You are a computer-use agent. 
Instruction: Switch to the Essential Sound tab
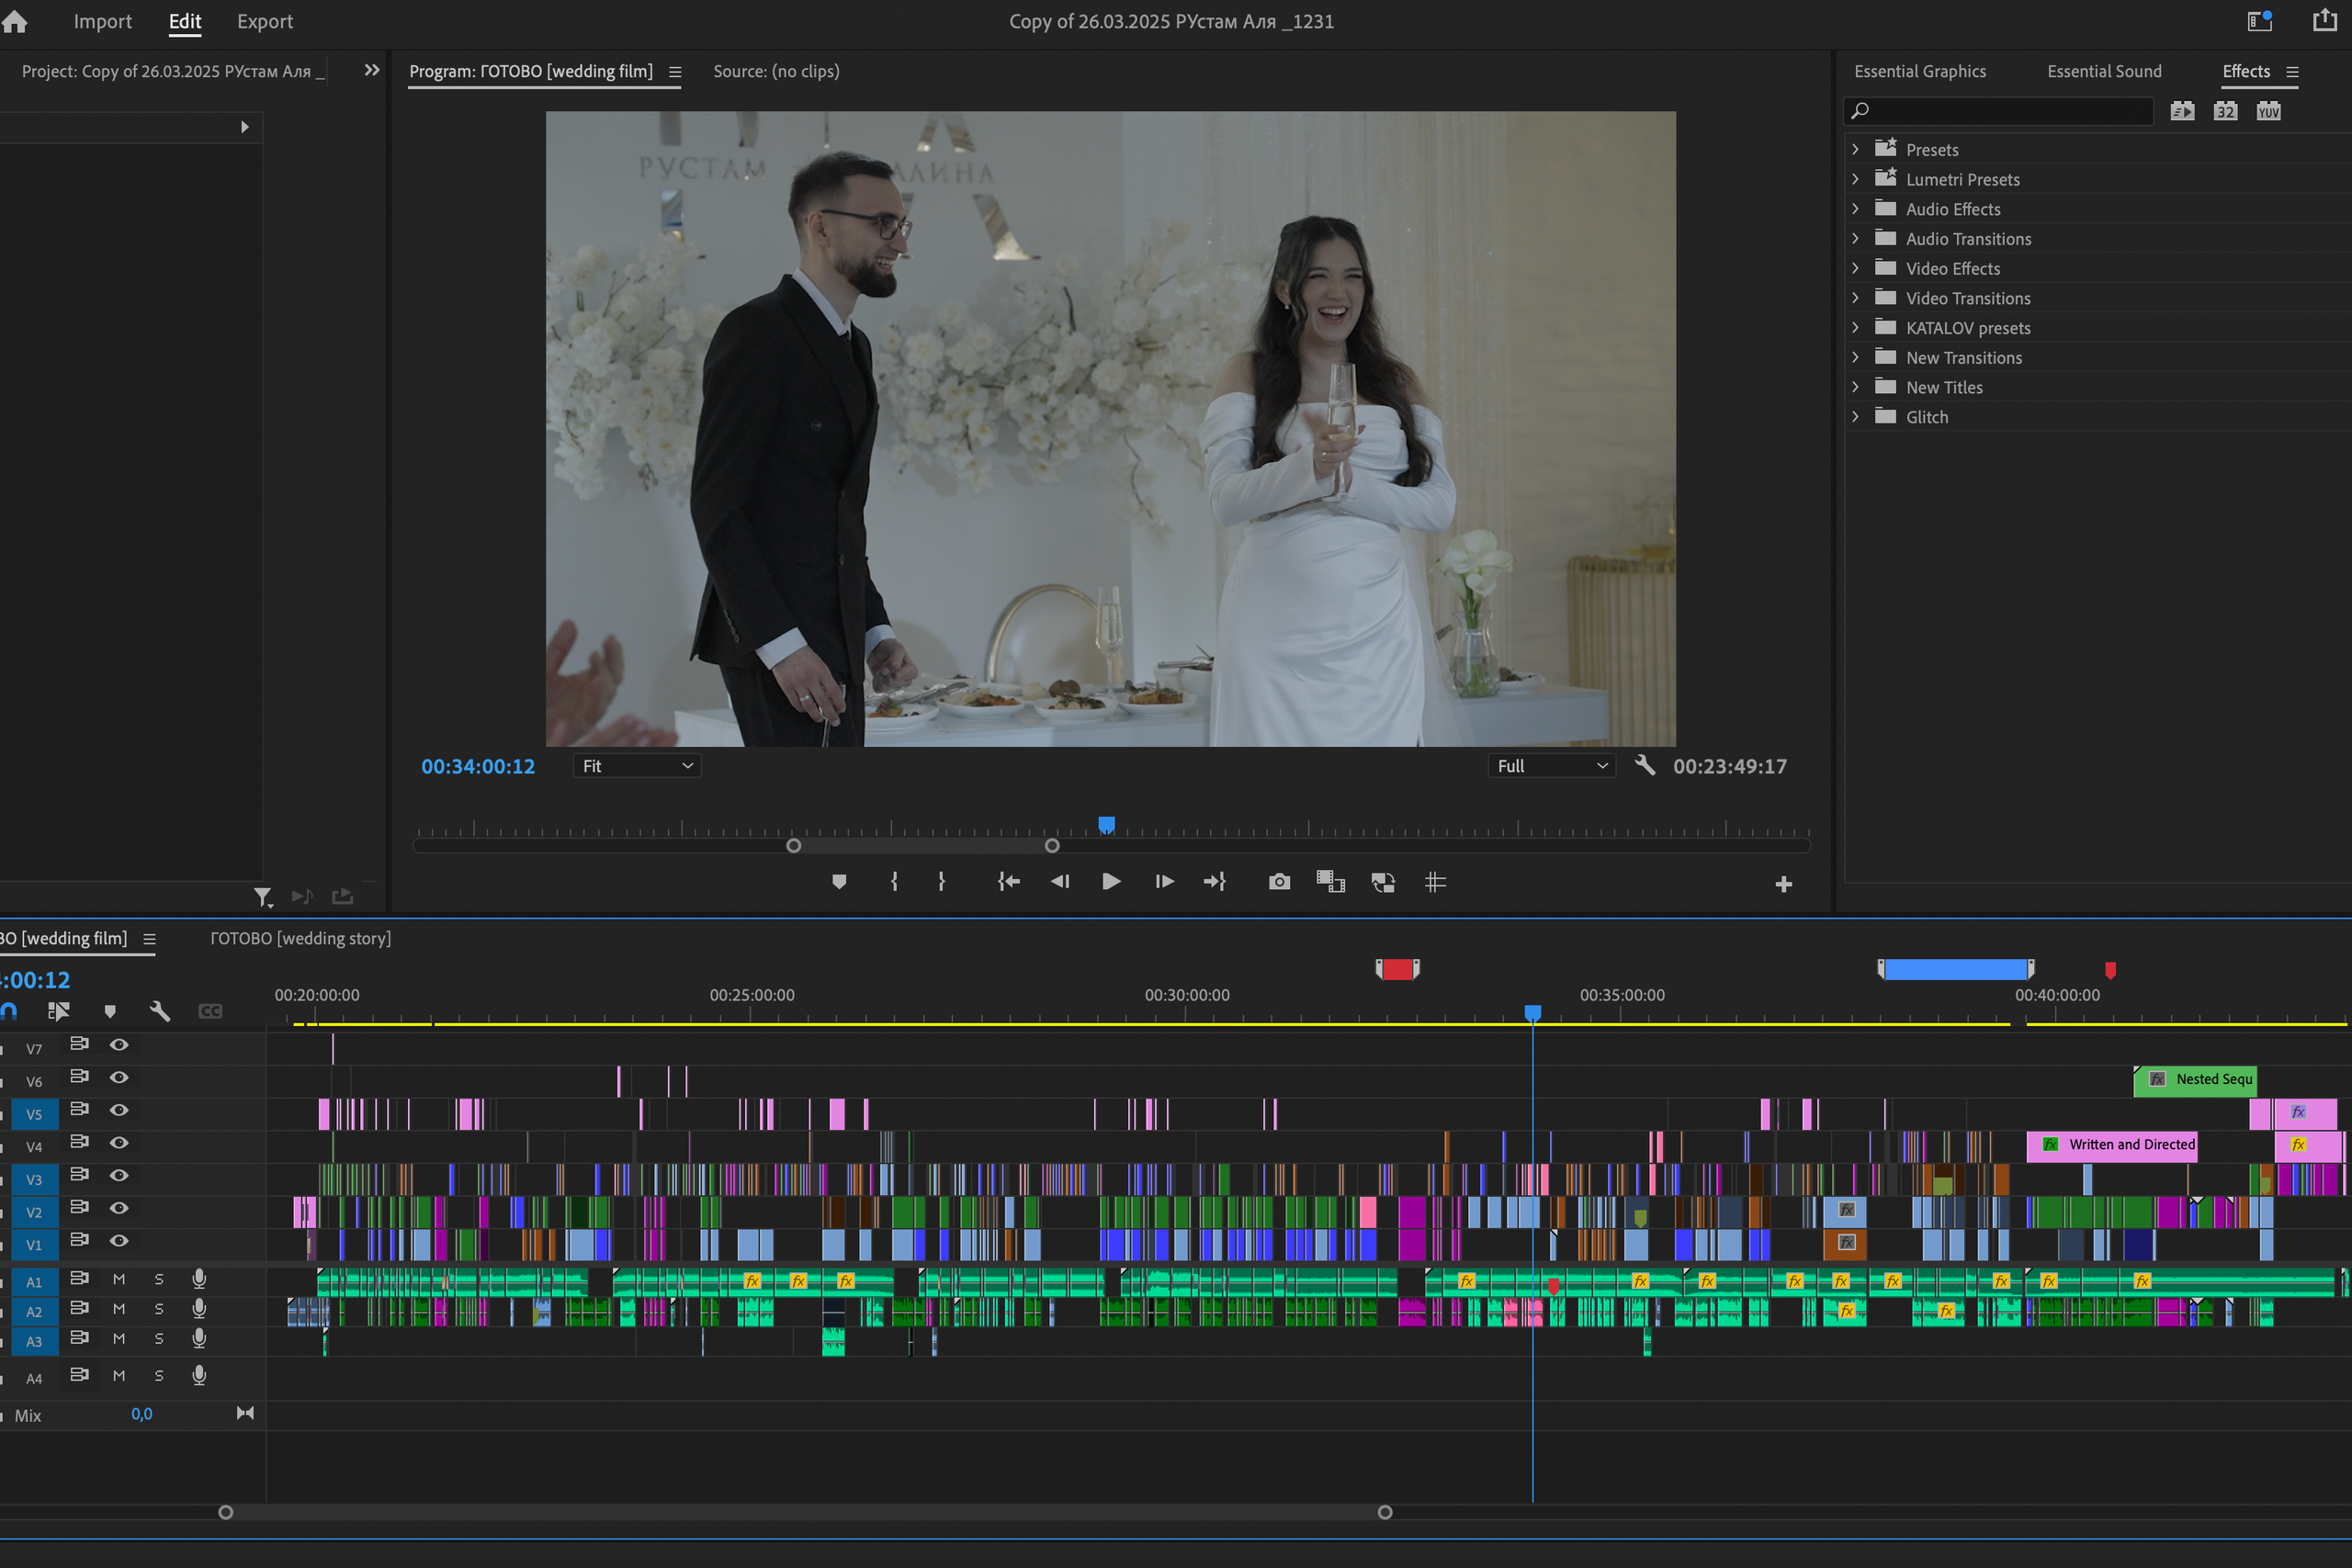click(x=2104, y=71)
